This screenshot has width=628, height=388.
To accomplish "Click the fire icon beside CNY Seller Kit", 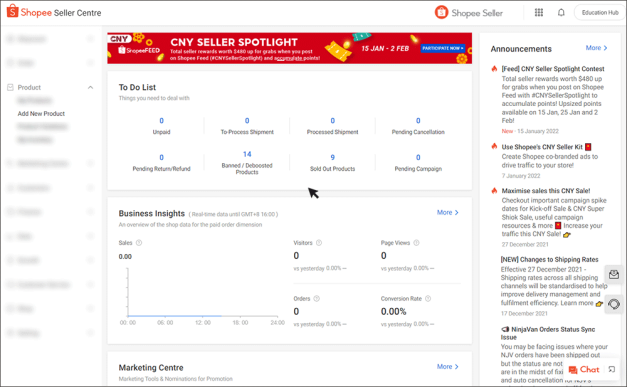I will pos(494,146).
